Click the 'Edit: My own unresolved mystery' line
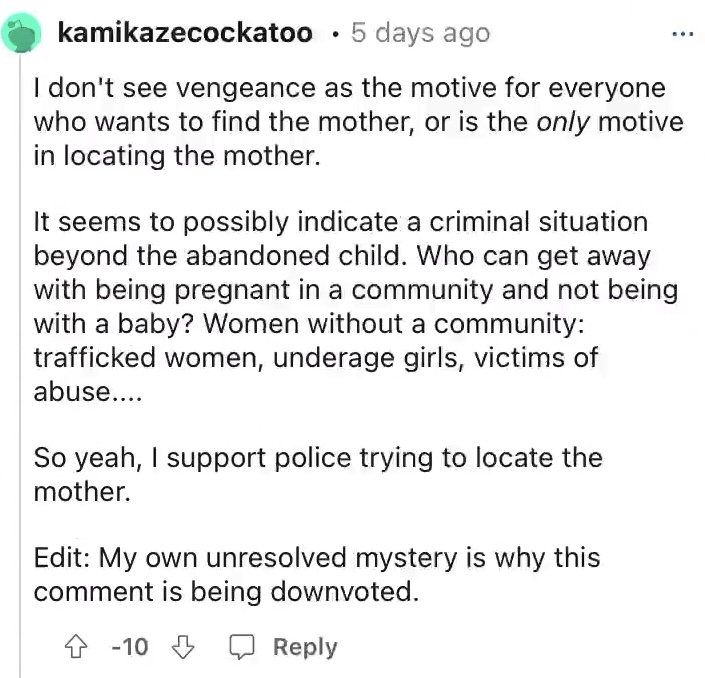This screenshot has height=678, width=705. click(317, 558)
